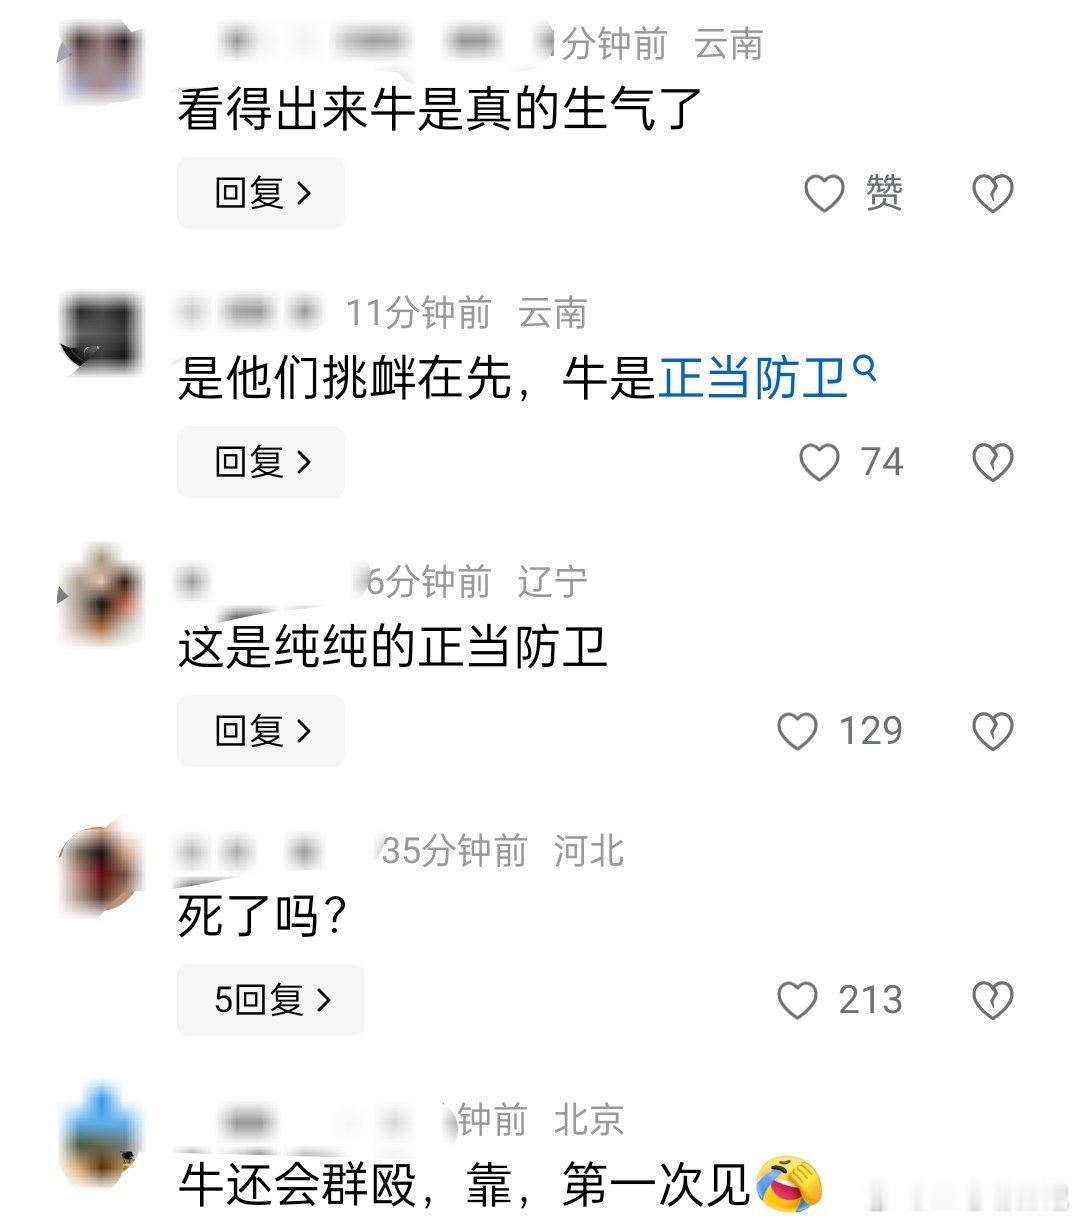Image resolution: width=1079 pixels, height=1222 pixels.
Task: Dislike the comment '这是纯纯的正当防卫'
Action: (x=993, y=731)
